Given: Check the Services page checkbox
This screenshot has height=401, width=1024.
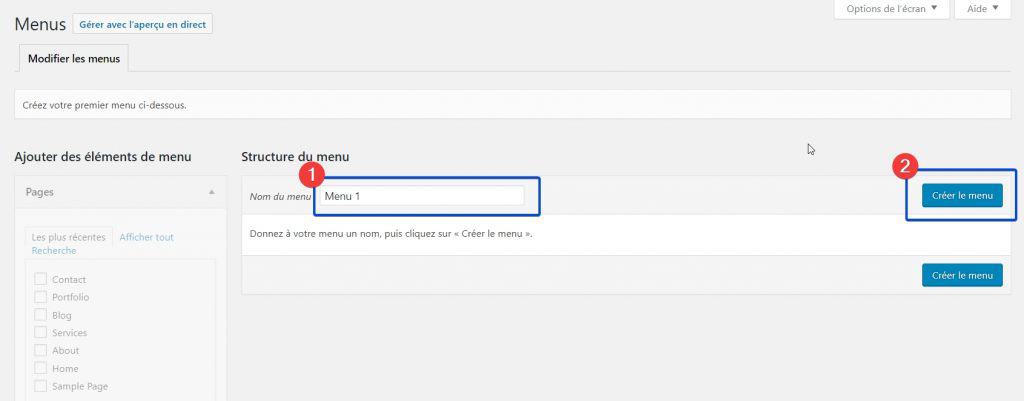Looking at the screenshot, I should pos(40,333).
